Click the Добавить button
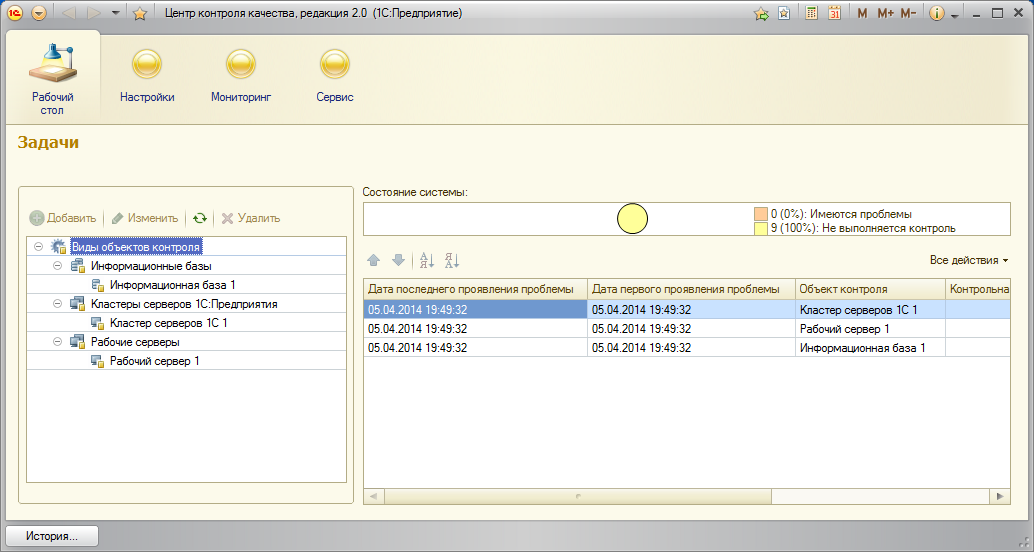Screen dimensions: 1034x552 tap(63, 218)
